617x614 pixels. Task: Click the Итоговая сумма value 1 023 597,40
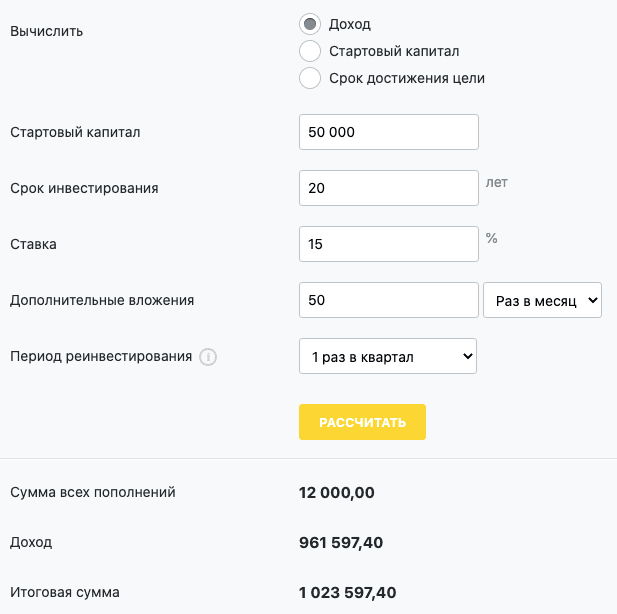pyautogui.click(x=347, y=592)
